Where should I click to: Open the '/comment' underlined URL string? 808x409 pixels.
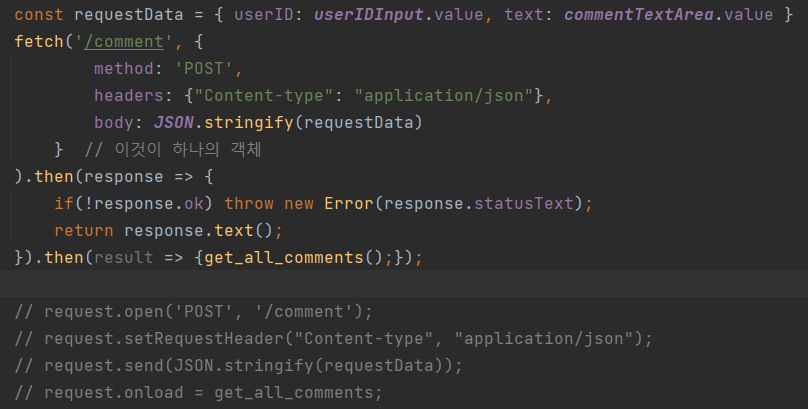tap(124, 41)
